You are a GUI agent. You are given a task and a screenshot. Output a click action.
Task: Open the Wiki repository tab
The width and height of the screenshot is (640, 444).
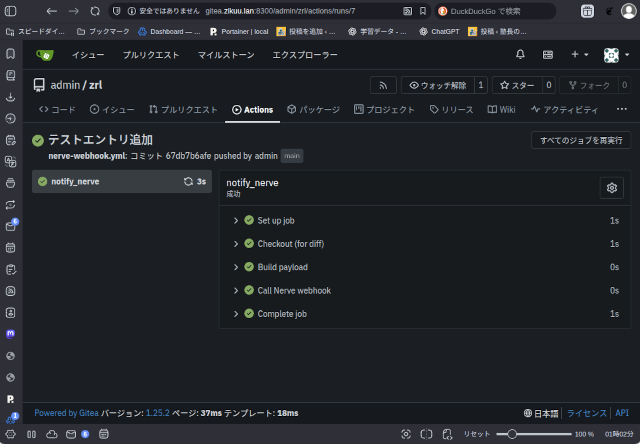(502, 109)
